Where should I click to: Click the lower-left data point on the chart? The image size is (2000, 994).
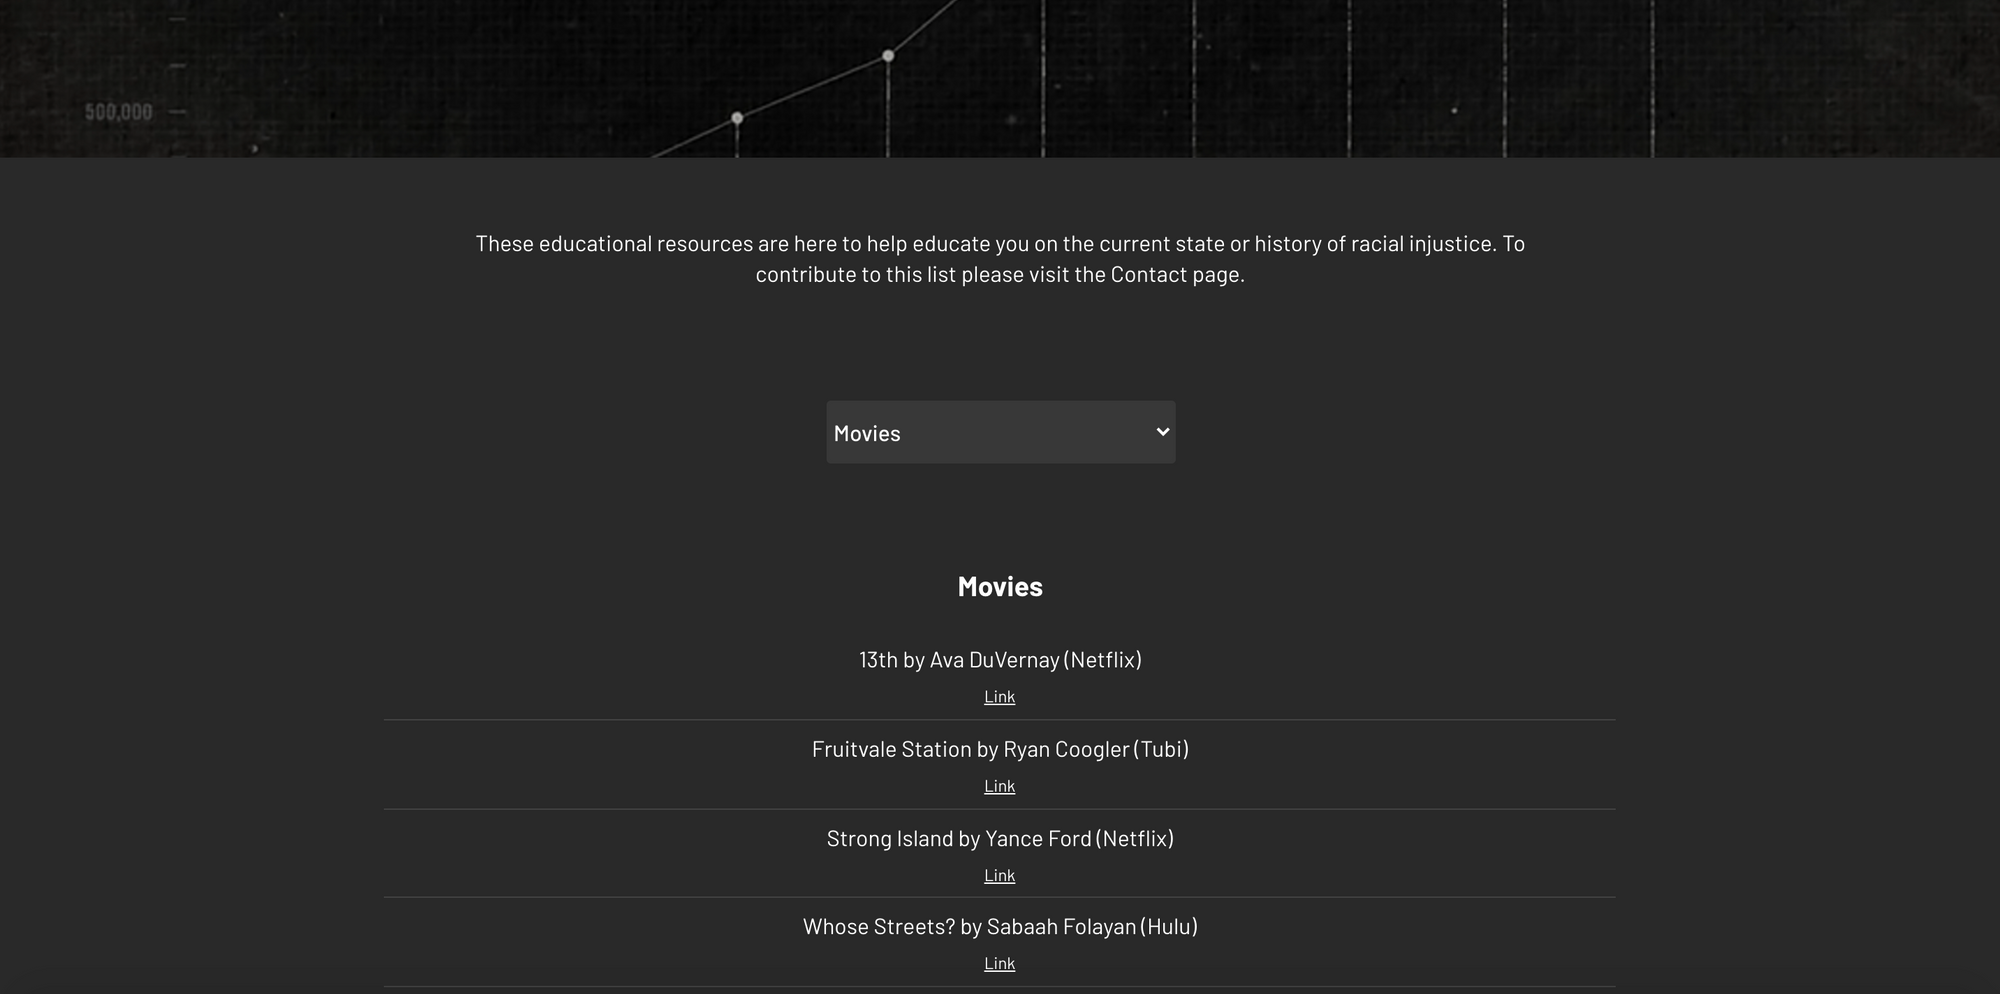coord(737,118)
